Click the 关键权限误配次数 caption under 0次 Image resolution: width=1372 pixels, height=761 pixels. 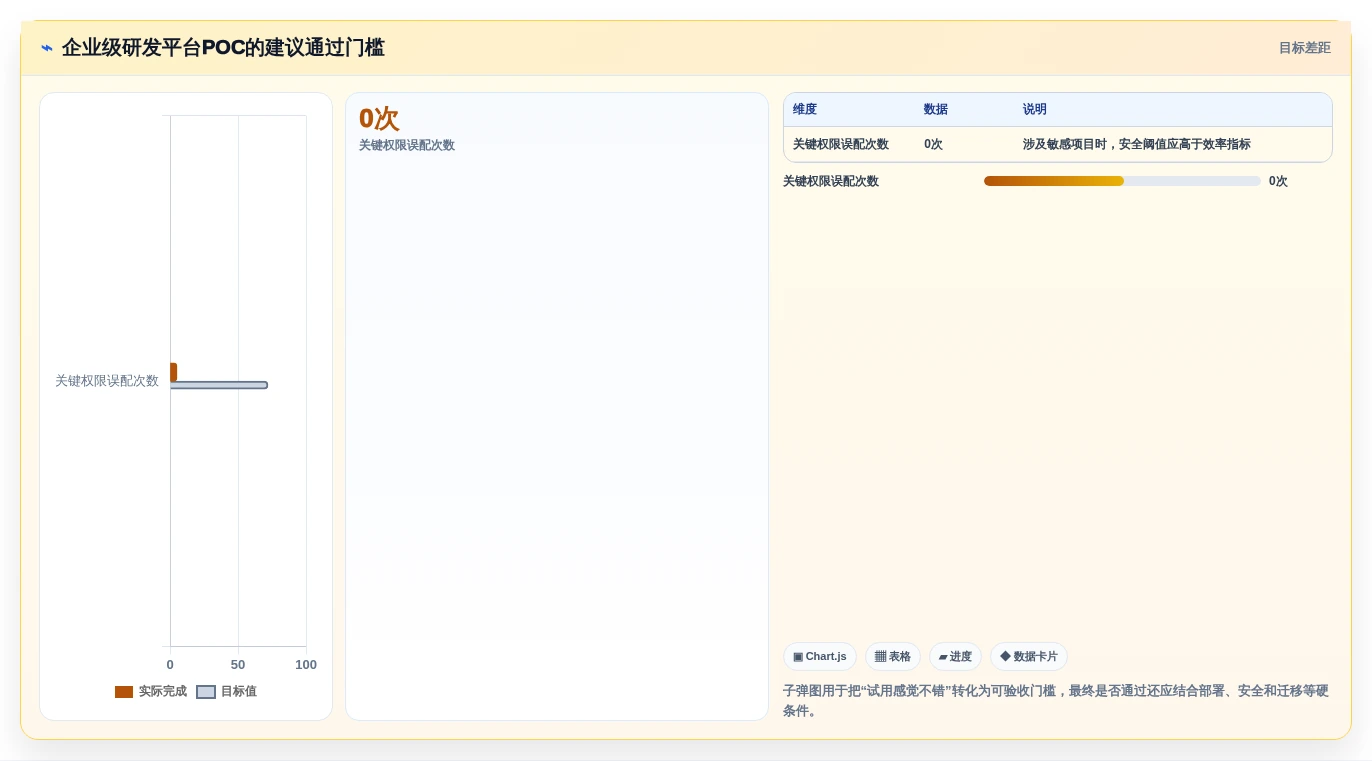click(407, 145)
